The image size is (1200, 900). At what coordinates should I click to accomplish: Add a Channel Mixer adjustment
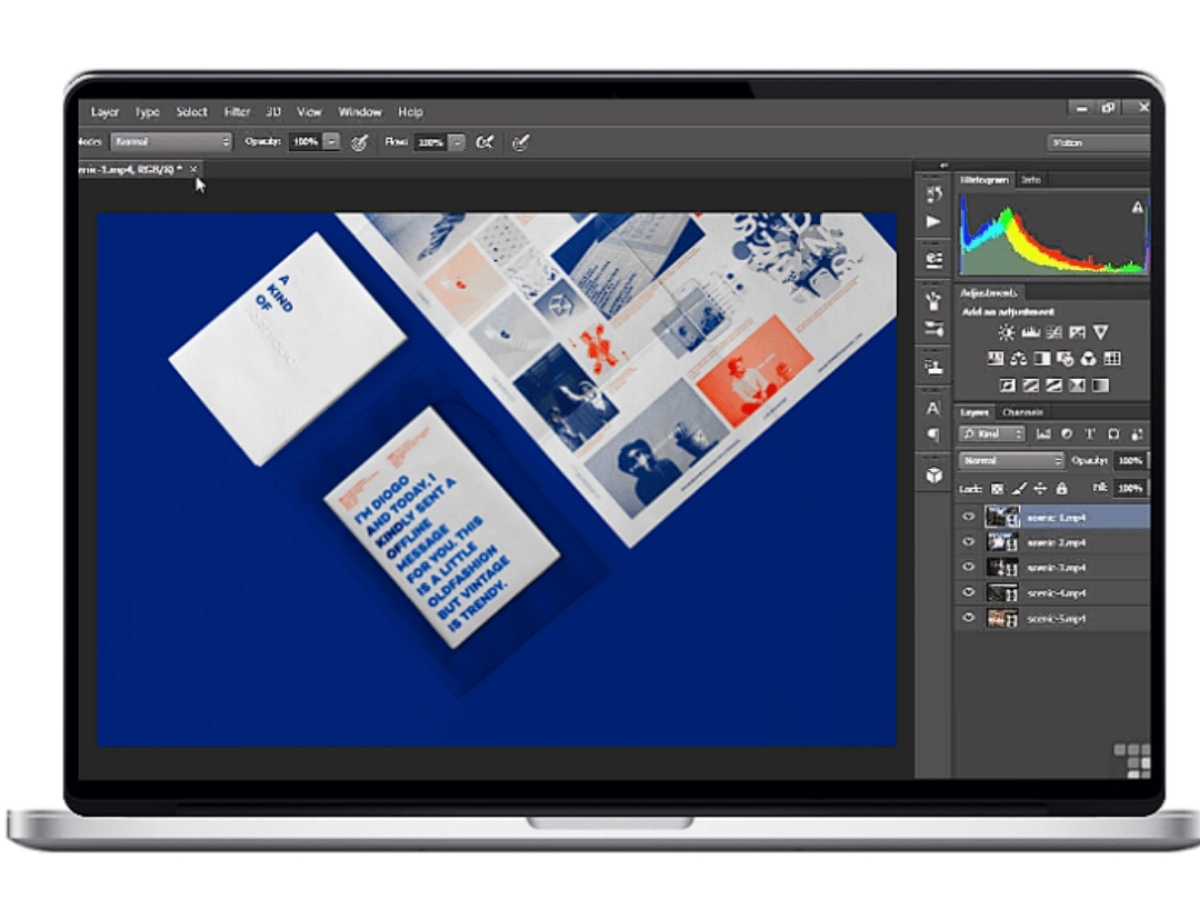click(x=1089, y=358)
